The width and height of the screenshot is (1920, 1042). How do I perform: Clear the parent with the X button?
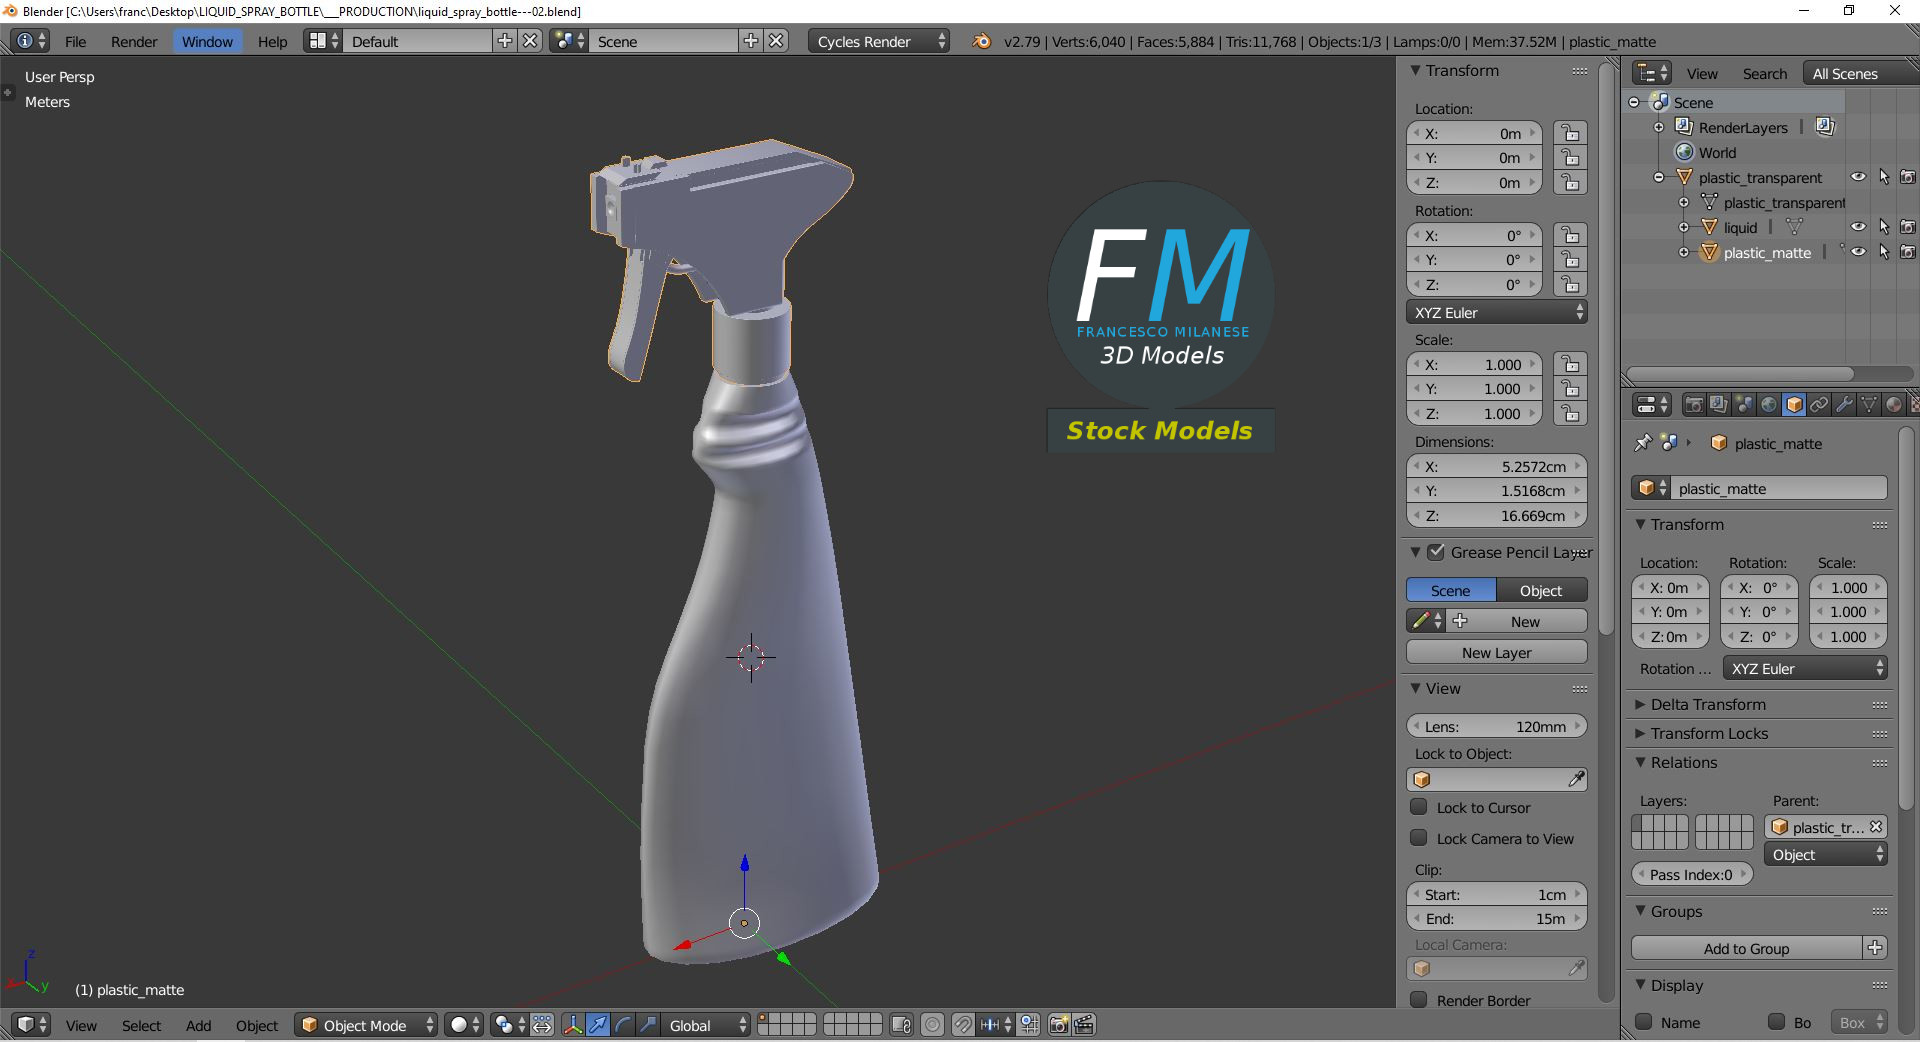tap(1876, 827)
